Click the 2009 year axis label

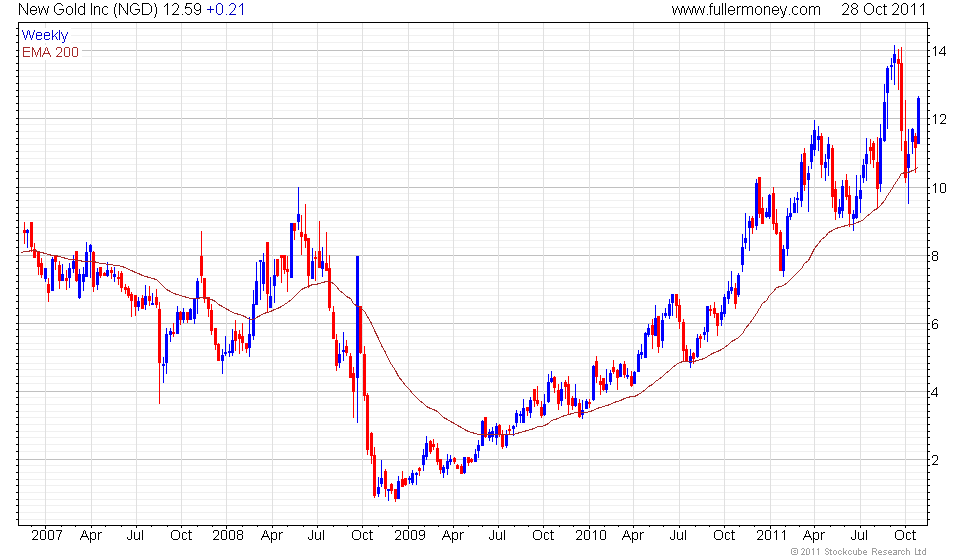pyautogui.click(x=409, y=536)
